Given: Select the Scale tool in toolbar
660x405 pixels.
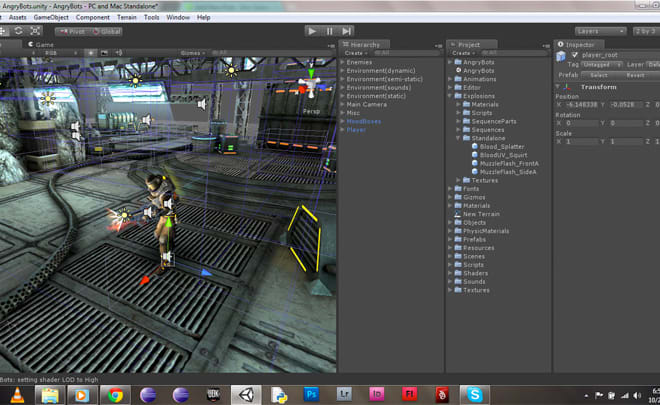Looking at the screenshot, I should (x=35, y=31).
